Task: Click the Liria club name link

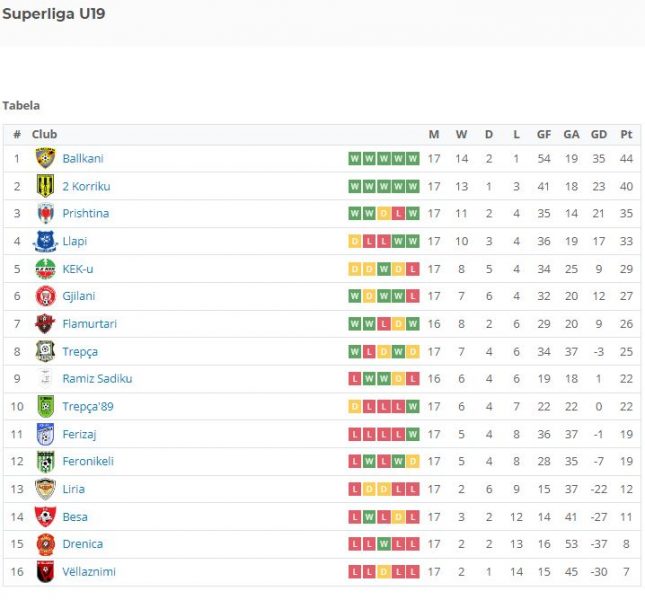Action: 74,489
